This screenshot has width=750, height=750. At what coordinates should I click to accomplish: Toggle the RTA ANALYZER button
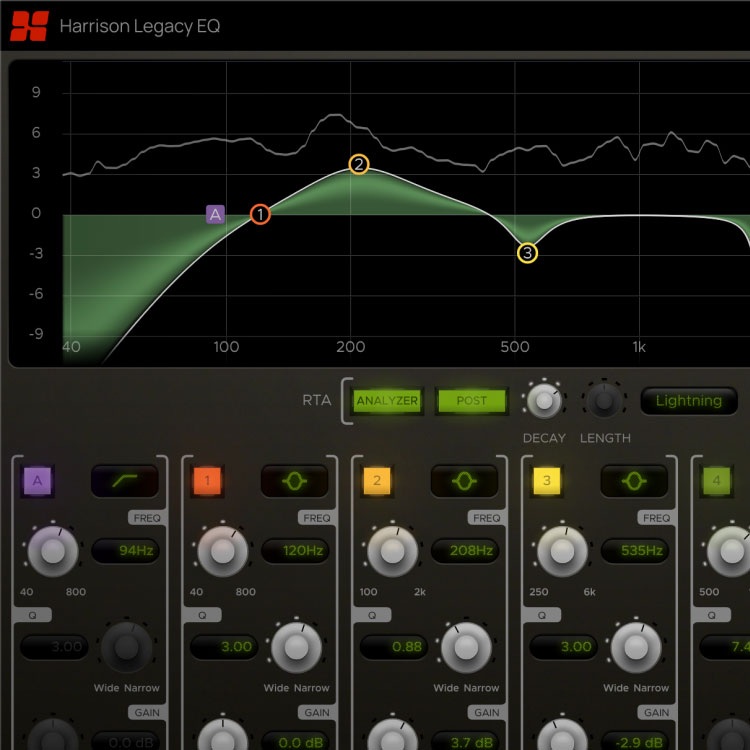(387, 400)
